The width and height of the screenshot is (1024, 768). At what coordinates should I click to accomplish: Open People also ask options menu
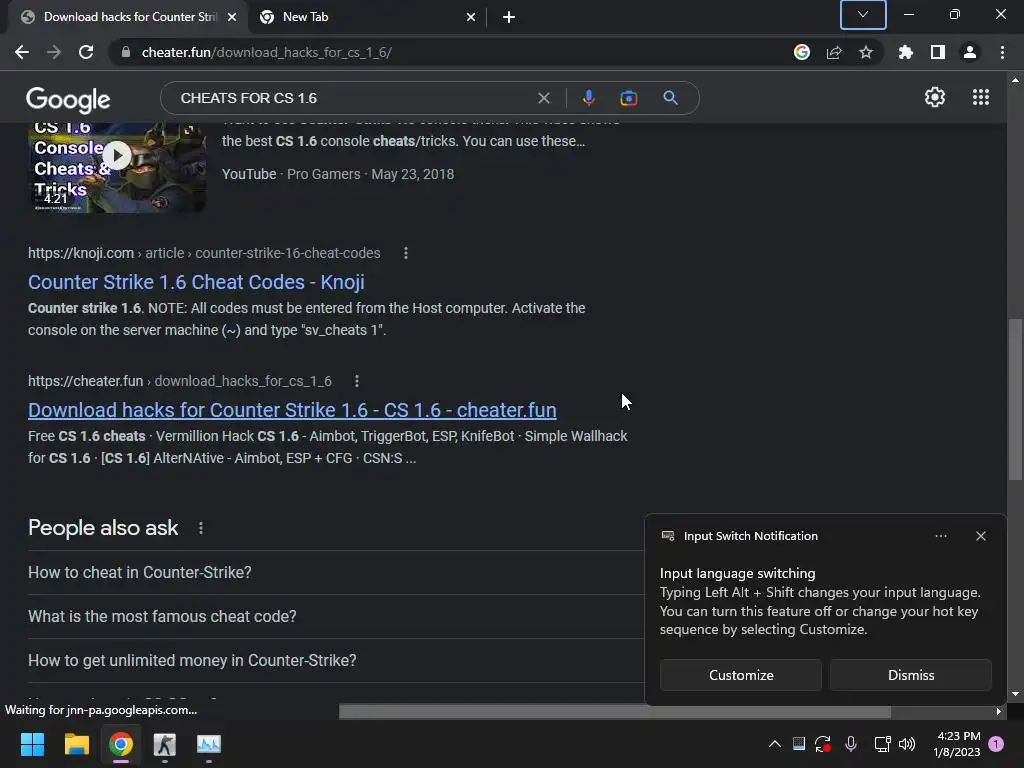(x=200, y=528)
